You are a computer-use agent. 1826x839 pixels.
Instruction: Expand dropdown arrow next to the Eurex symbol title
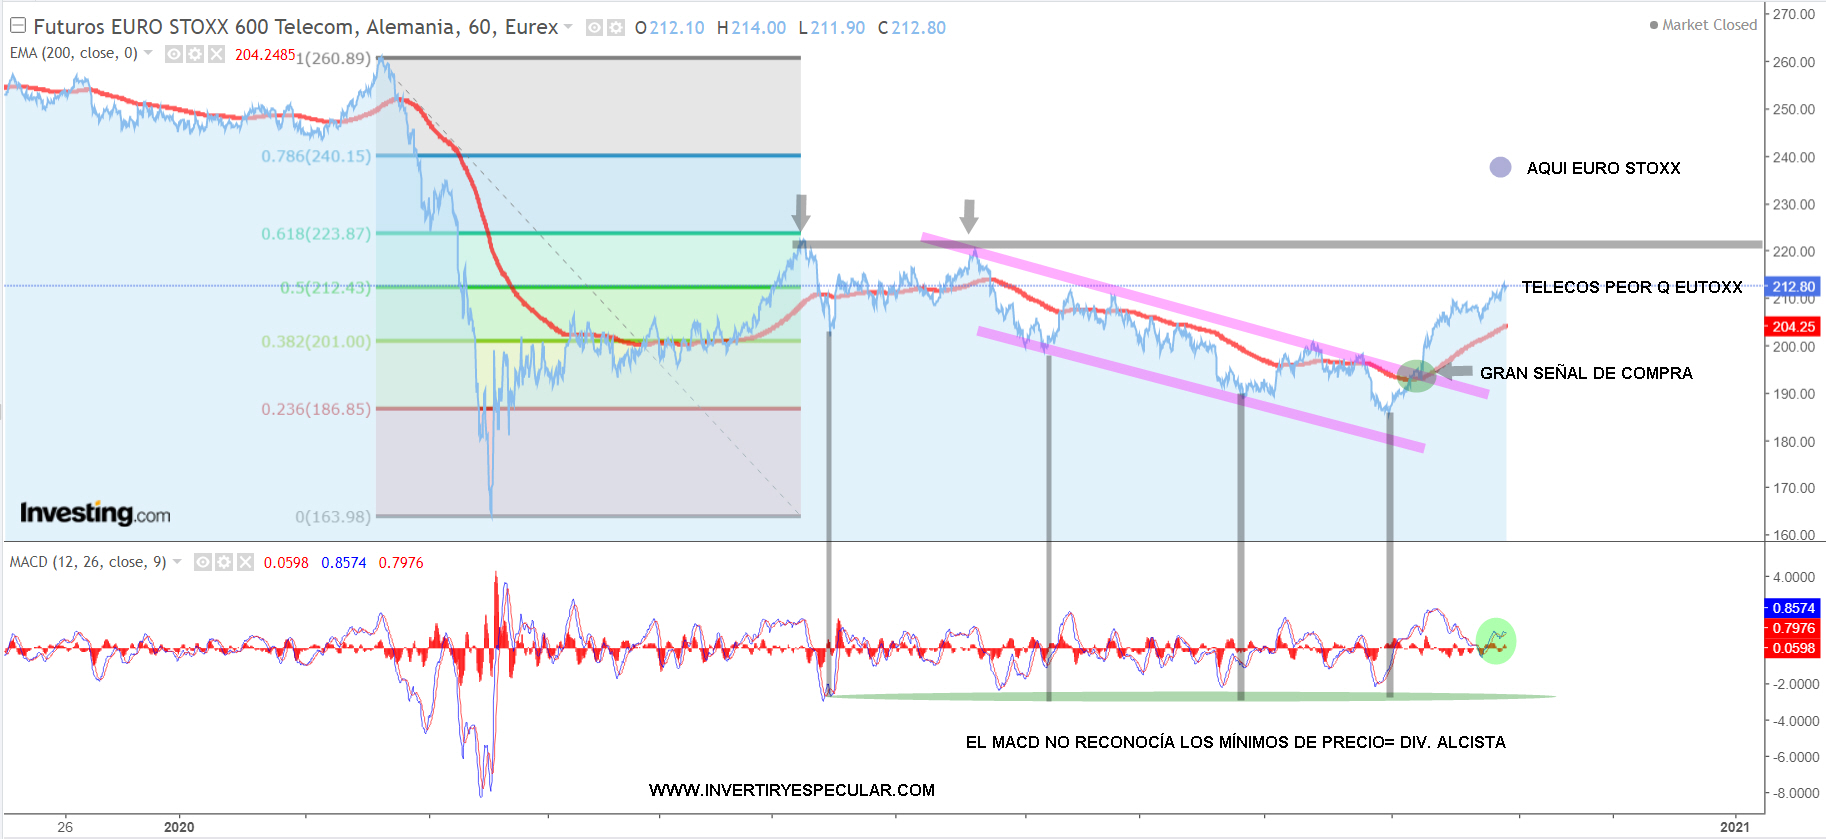(x=569, y=27)
